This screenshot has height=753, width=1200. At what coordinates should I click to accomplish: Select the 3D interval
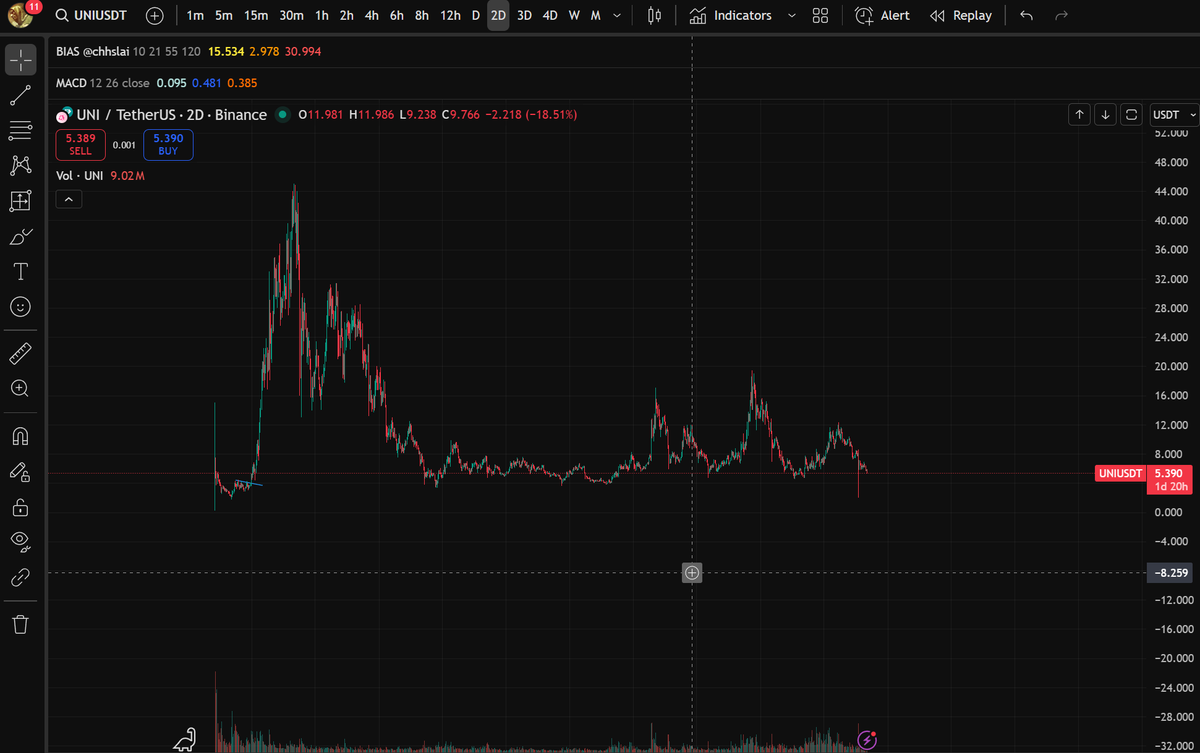pos(524,16)
